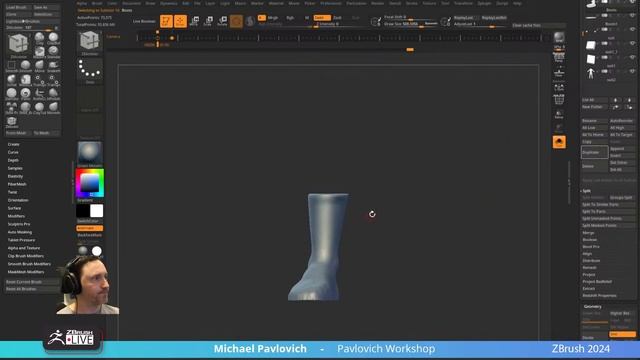This screenshot has width=640, height=360.
Task: Click Reset Current Brush button
Action: [32, 282]
